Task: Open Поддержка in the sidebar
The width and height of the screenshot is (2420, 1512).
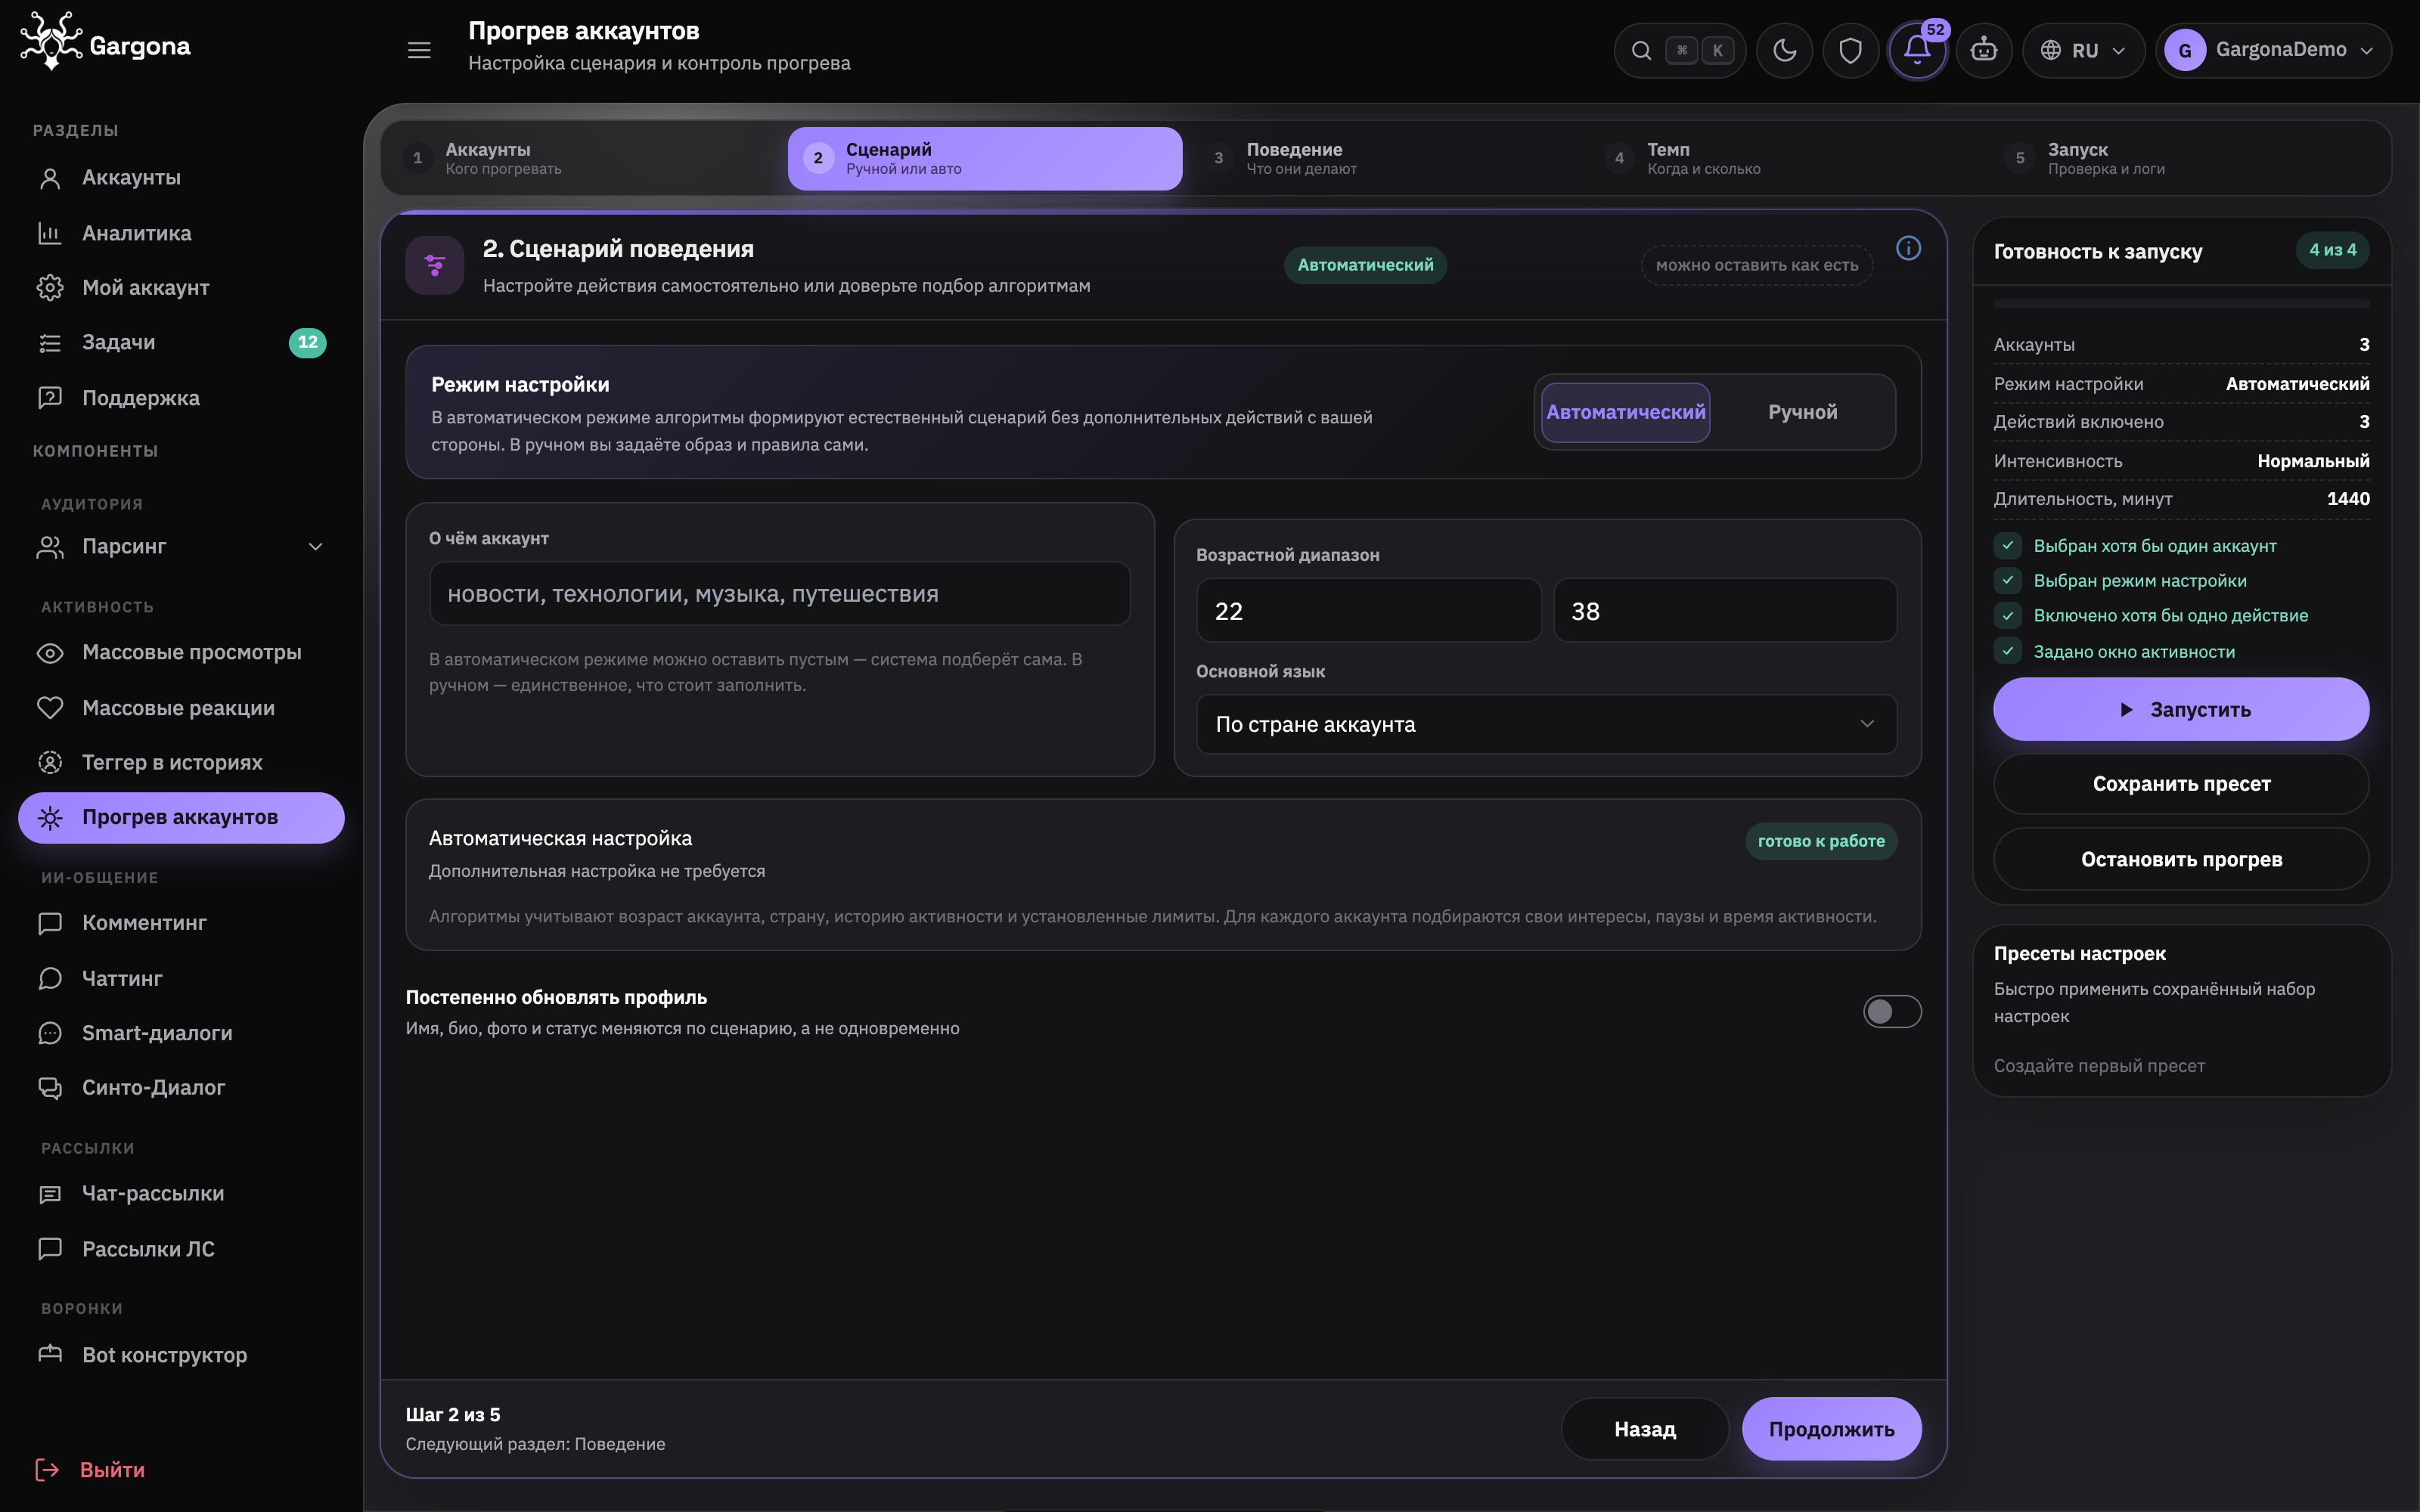Action: (x=181, y=398)
